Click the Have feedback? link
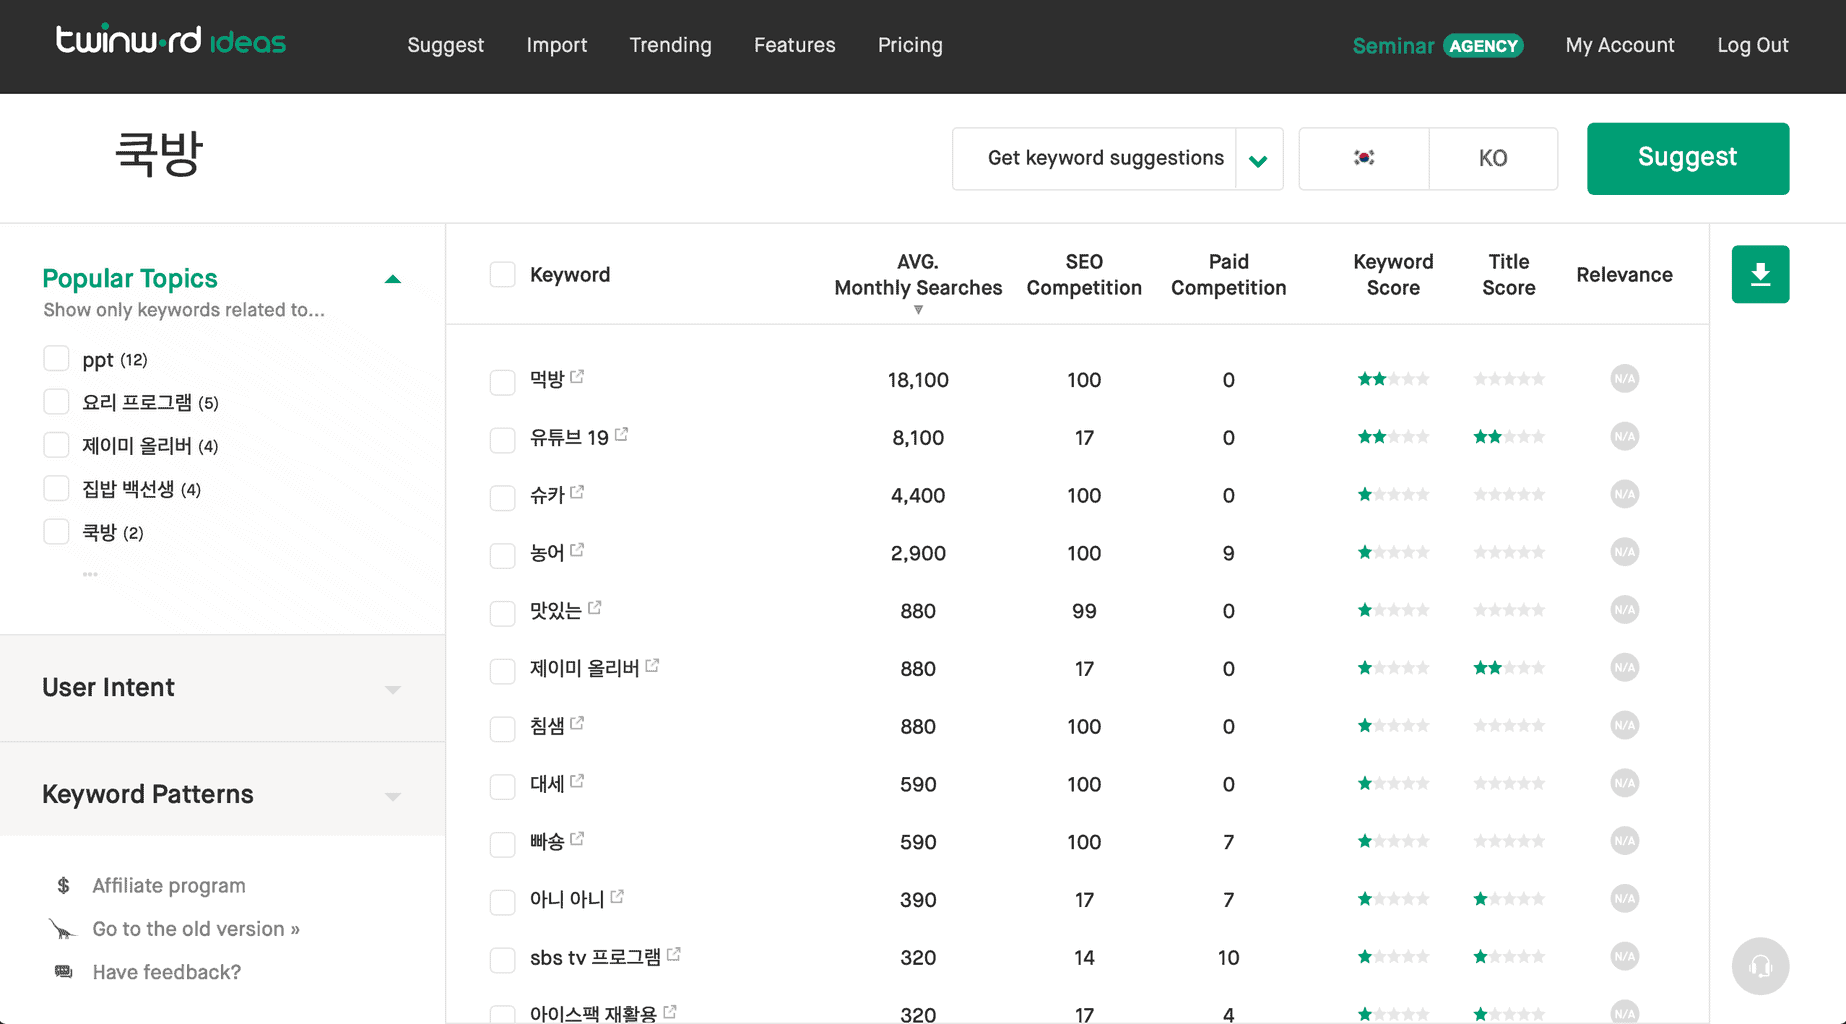The width and height of the screenshot is (1846, 1024). 167,972
